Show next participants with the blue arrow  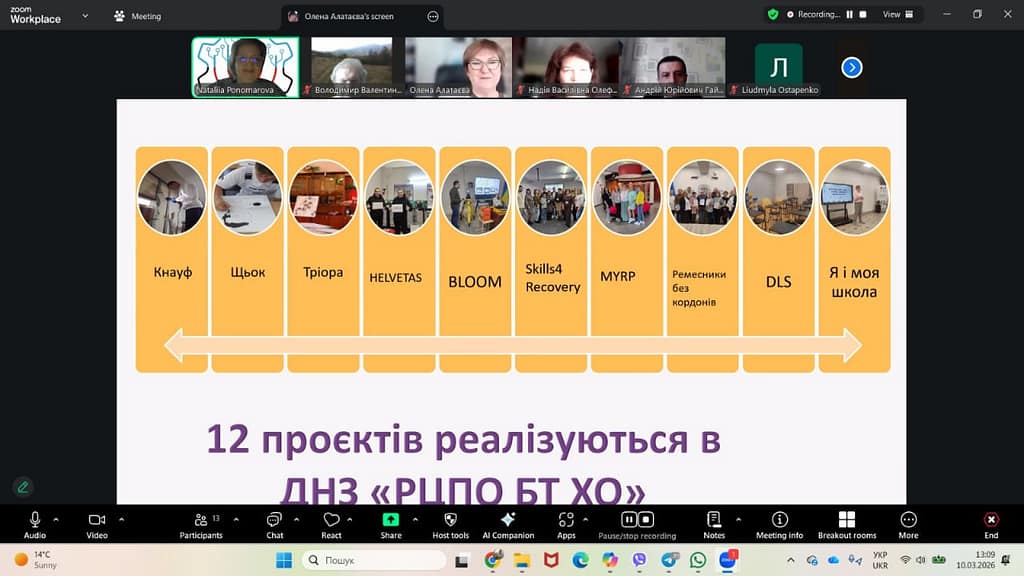851,67
